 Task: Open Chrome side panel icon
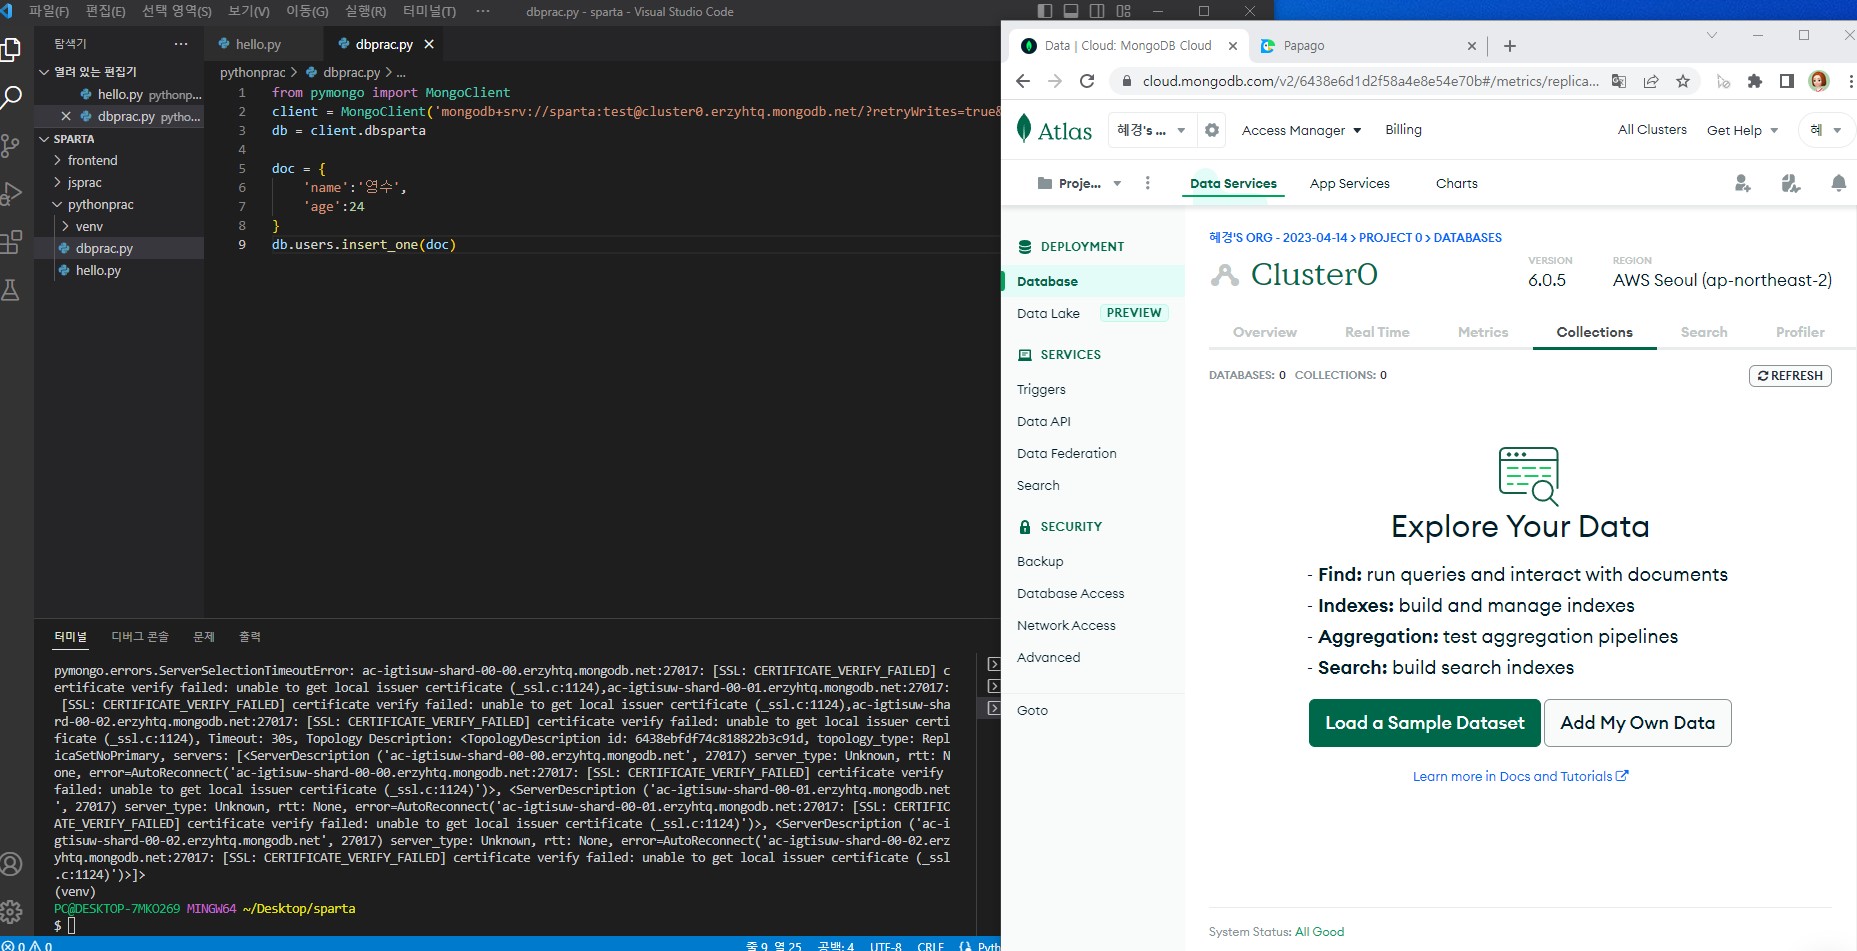[x=1787, y=81]
